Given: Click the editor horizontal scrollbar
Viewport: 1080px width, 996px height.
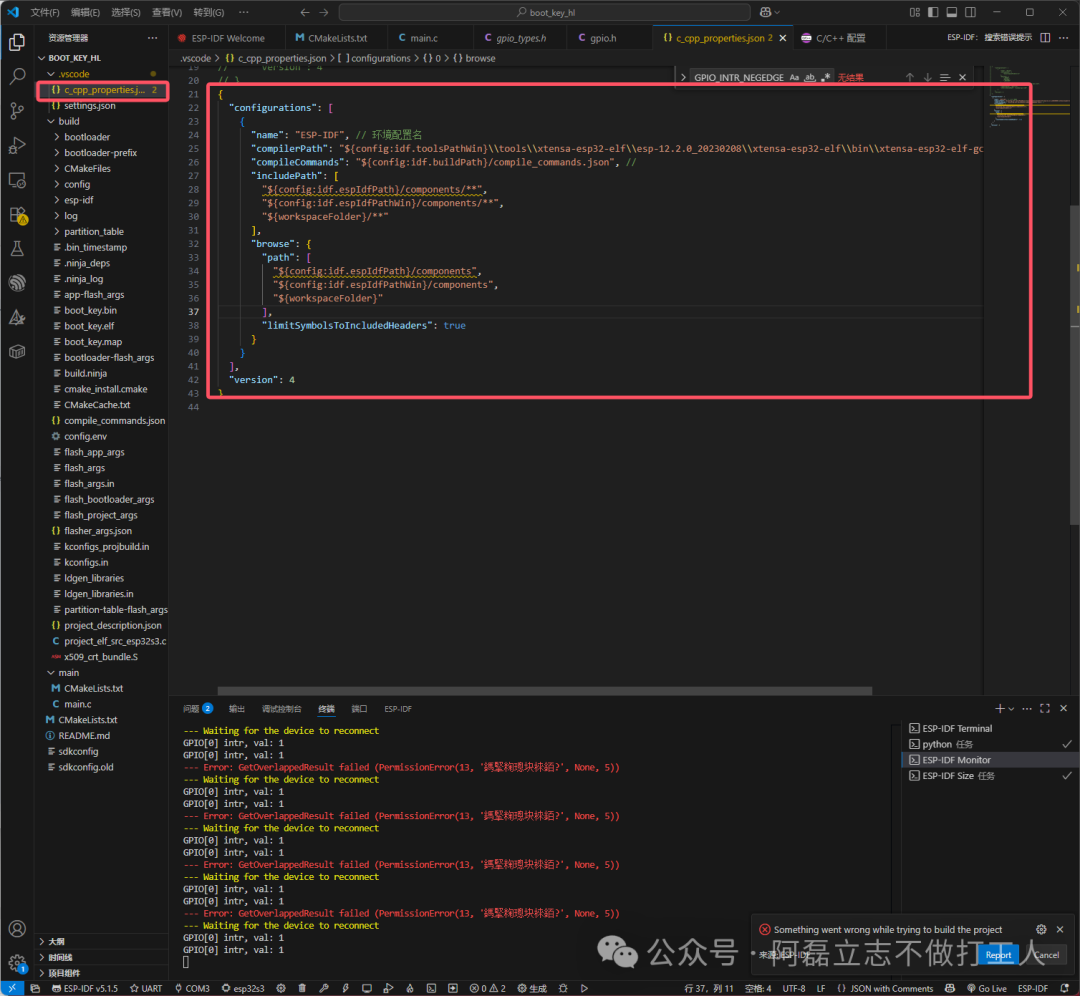Looking at the screenshot, I should coord(544,691).
